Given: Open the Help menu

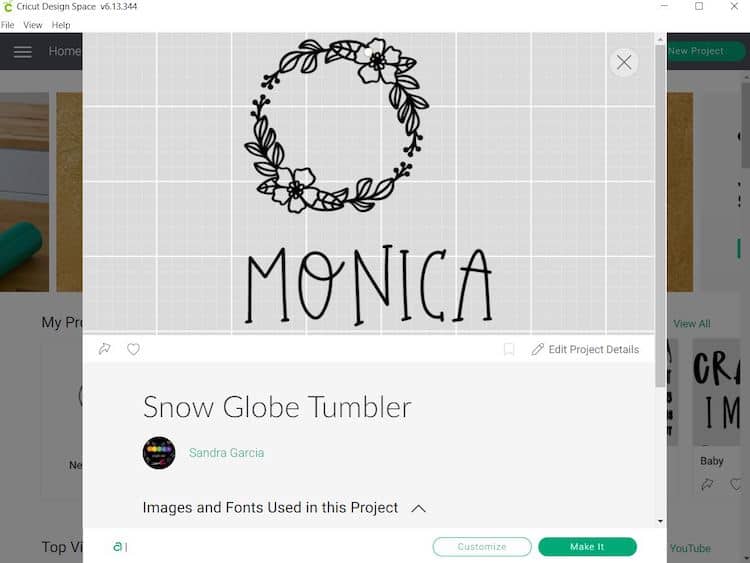Looking at the screenshot, I should point(61,25).
